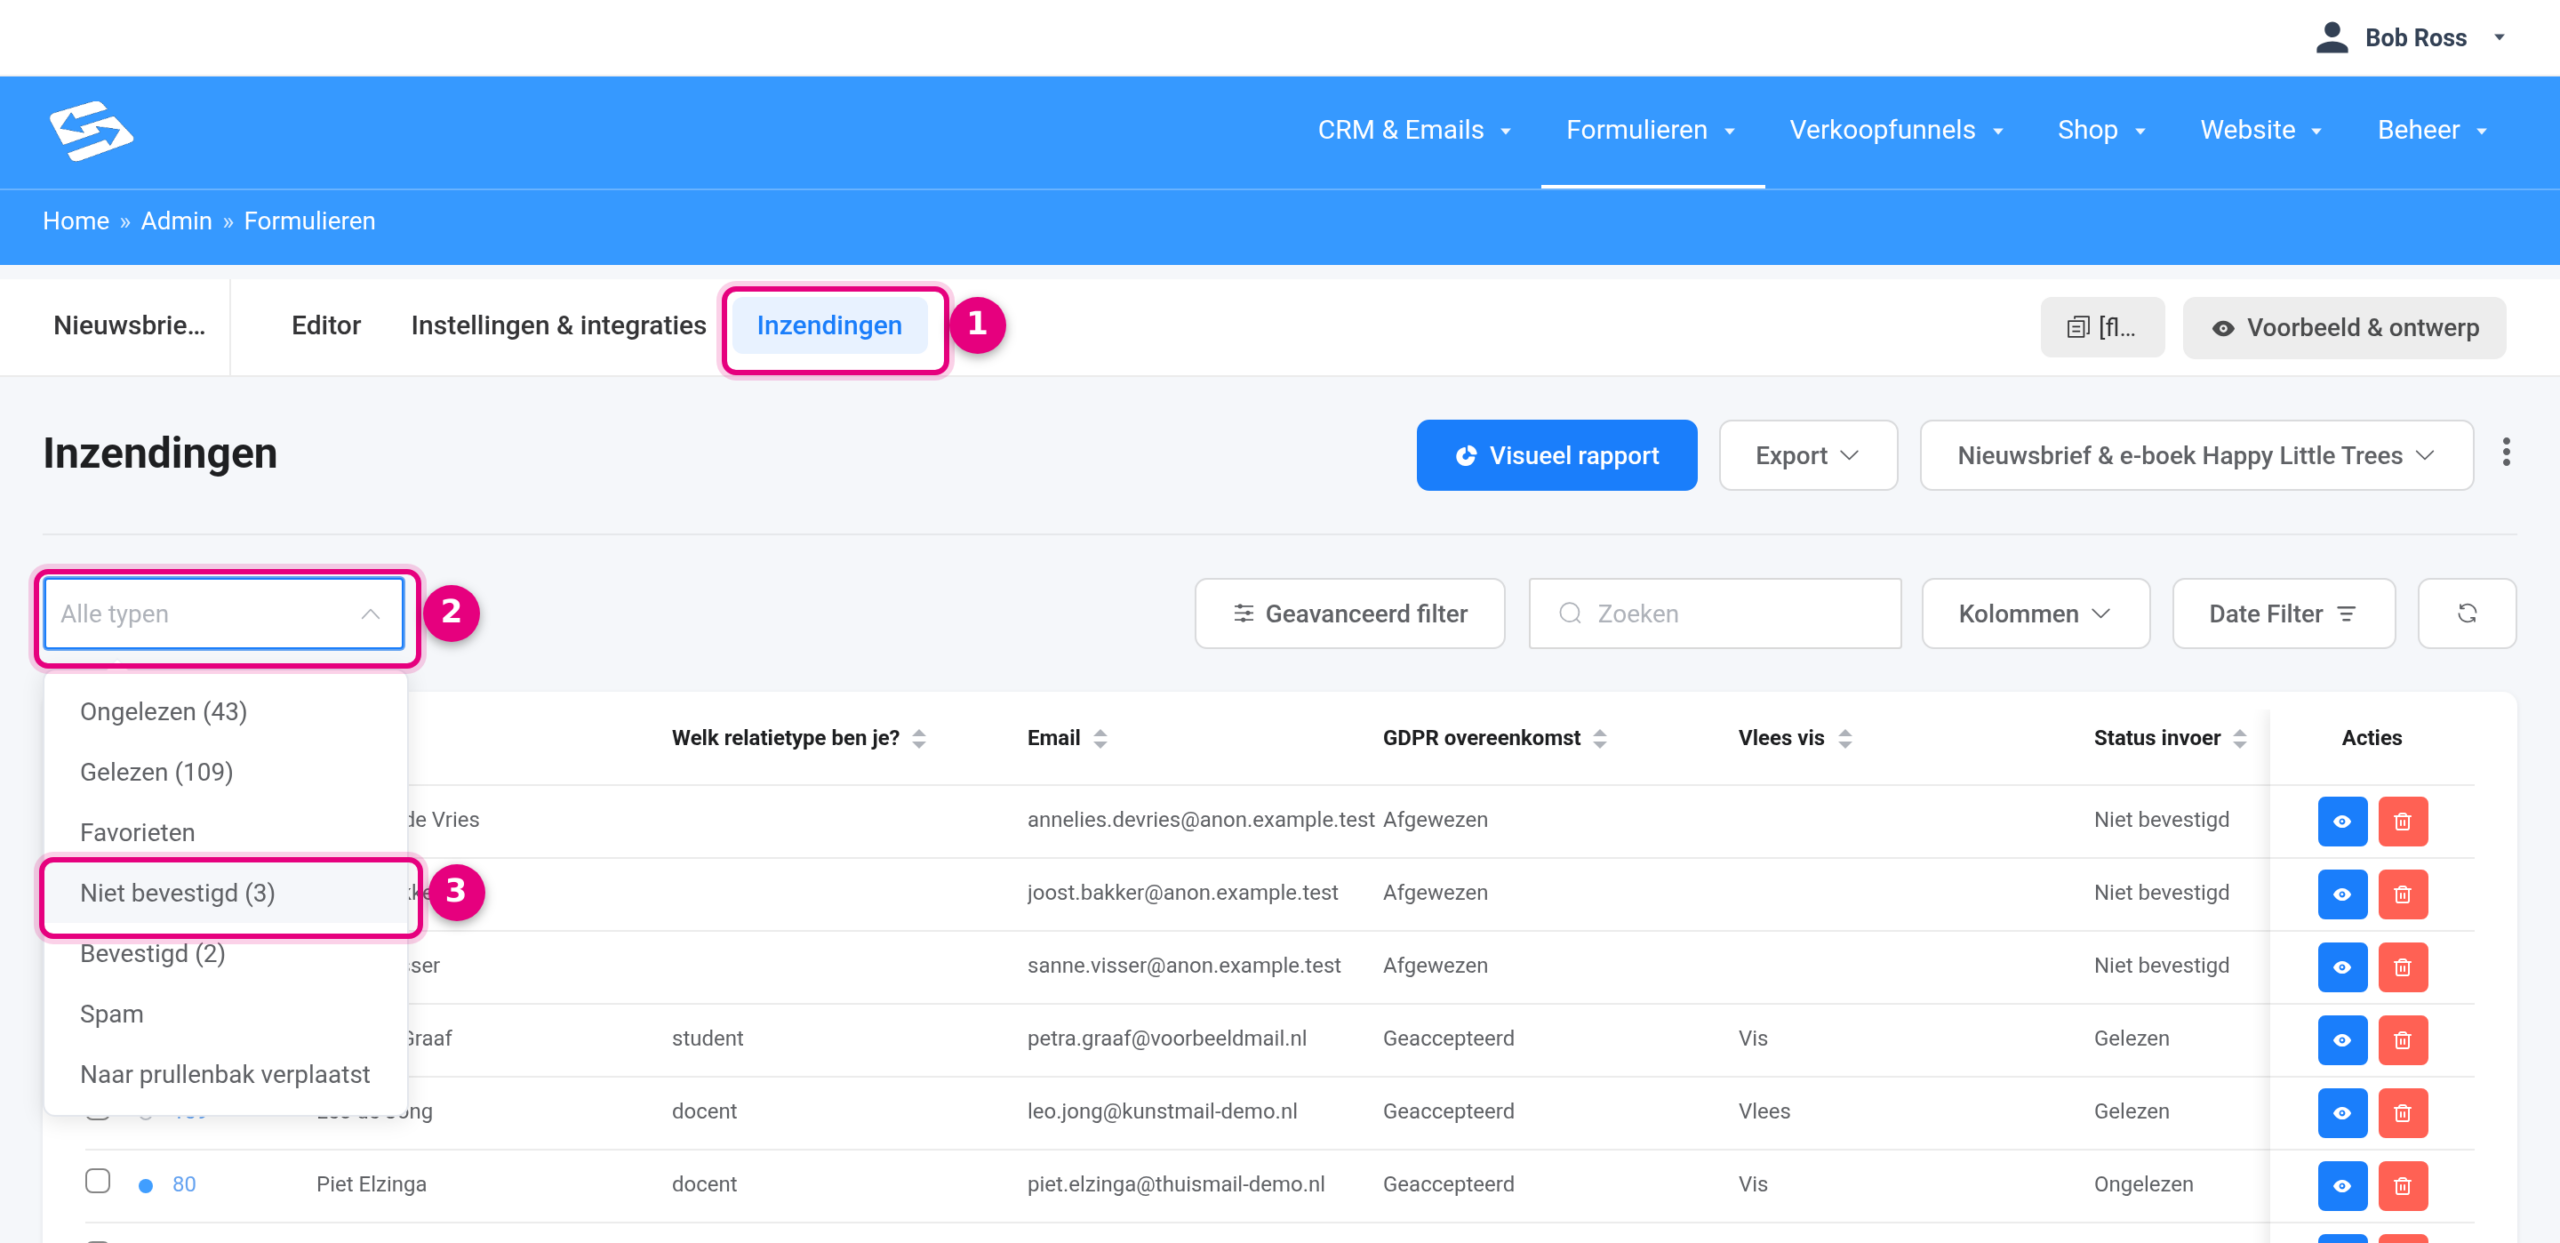Click the Visueel rapport button
The width and height of the screenshot is (2560, 1243).
pyautogui.click(x=1556, y=455)
